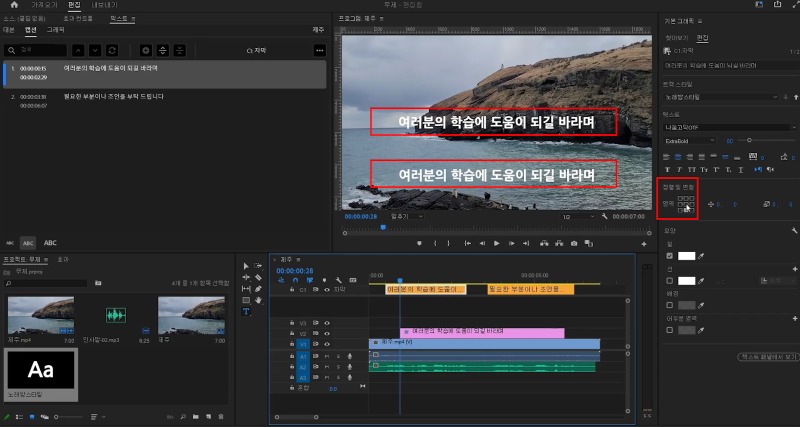This screenshot has height=427, width=800.
Task: Select the Ripple Edit tool
Action: pyautogui.click(x=246, y=277)
